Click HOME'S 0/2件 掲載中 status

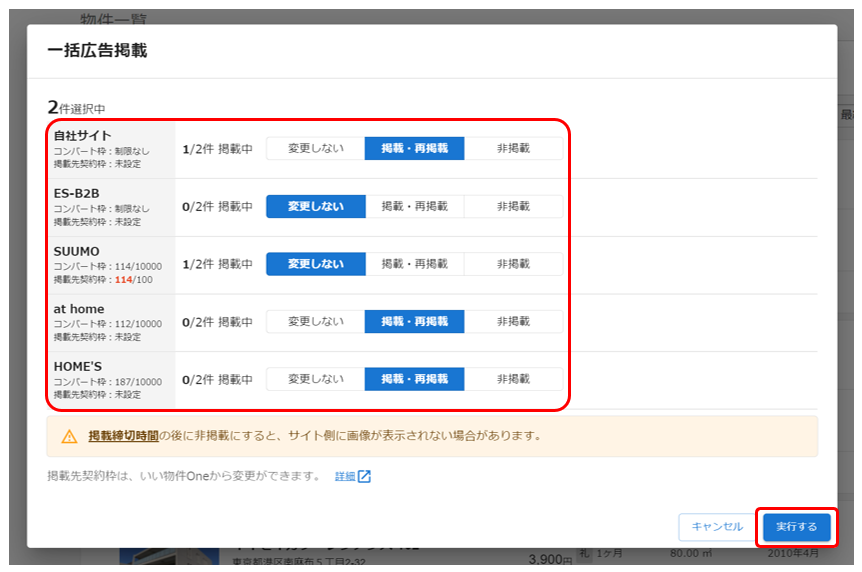click(x=217, y=380)
